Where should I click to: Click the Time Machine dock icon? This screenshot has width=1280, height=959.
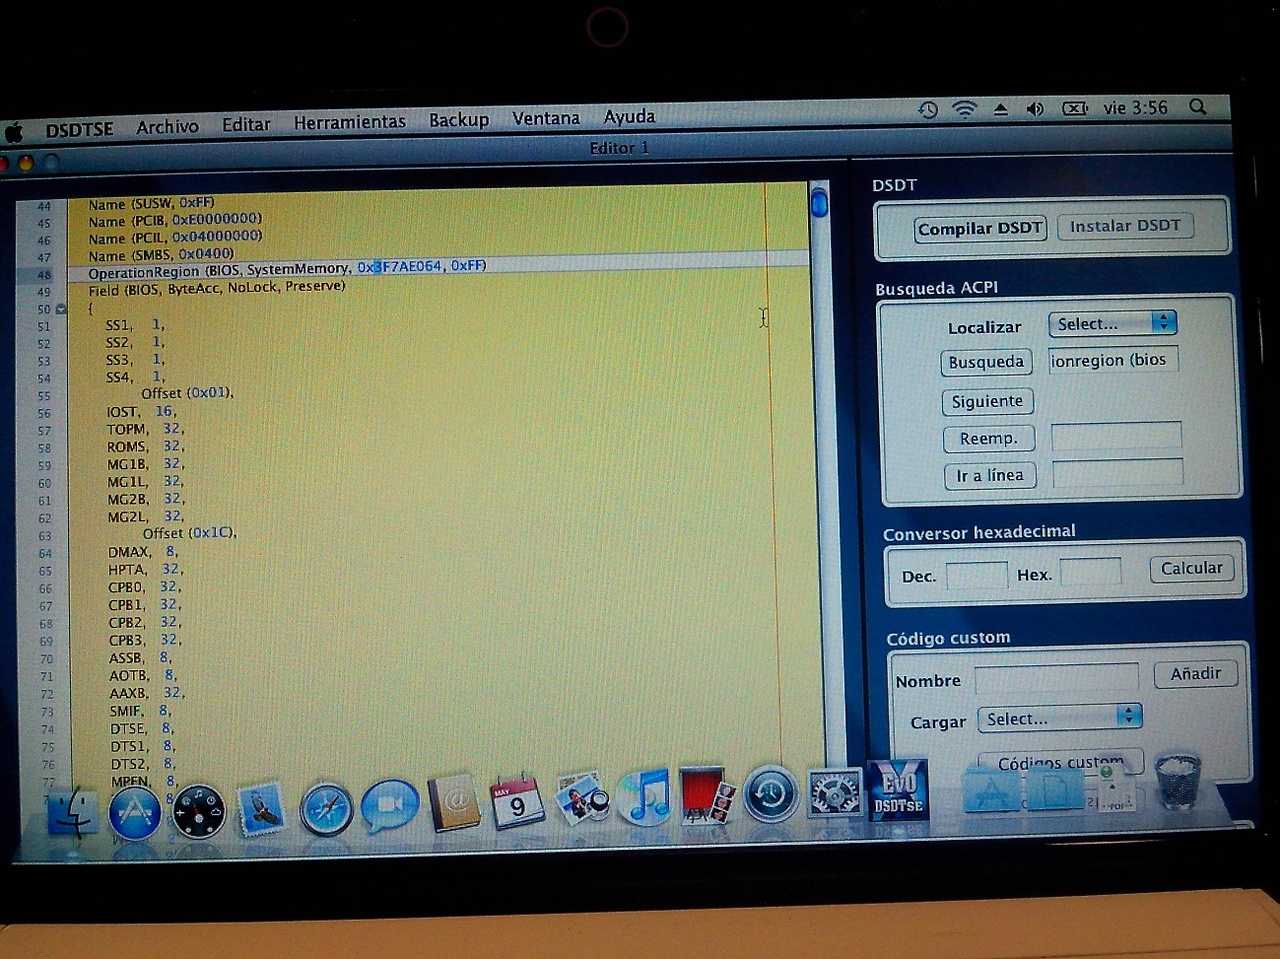pos(770,795)
